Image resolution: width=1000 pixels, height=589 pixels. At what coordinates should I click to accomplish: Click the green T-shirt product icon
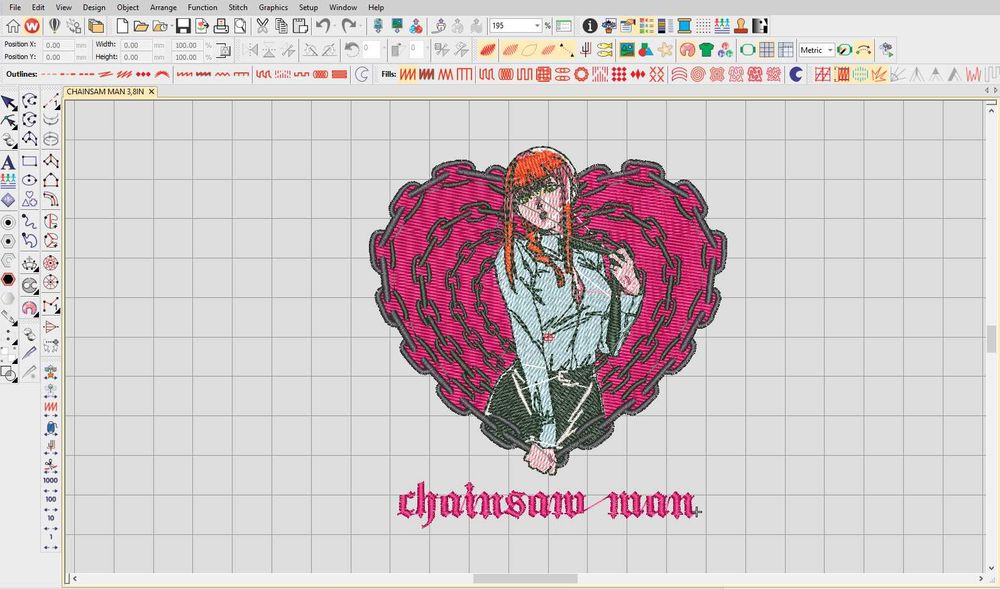click(x=705, y=50)
